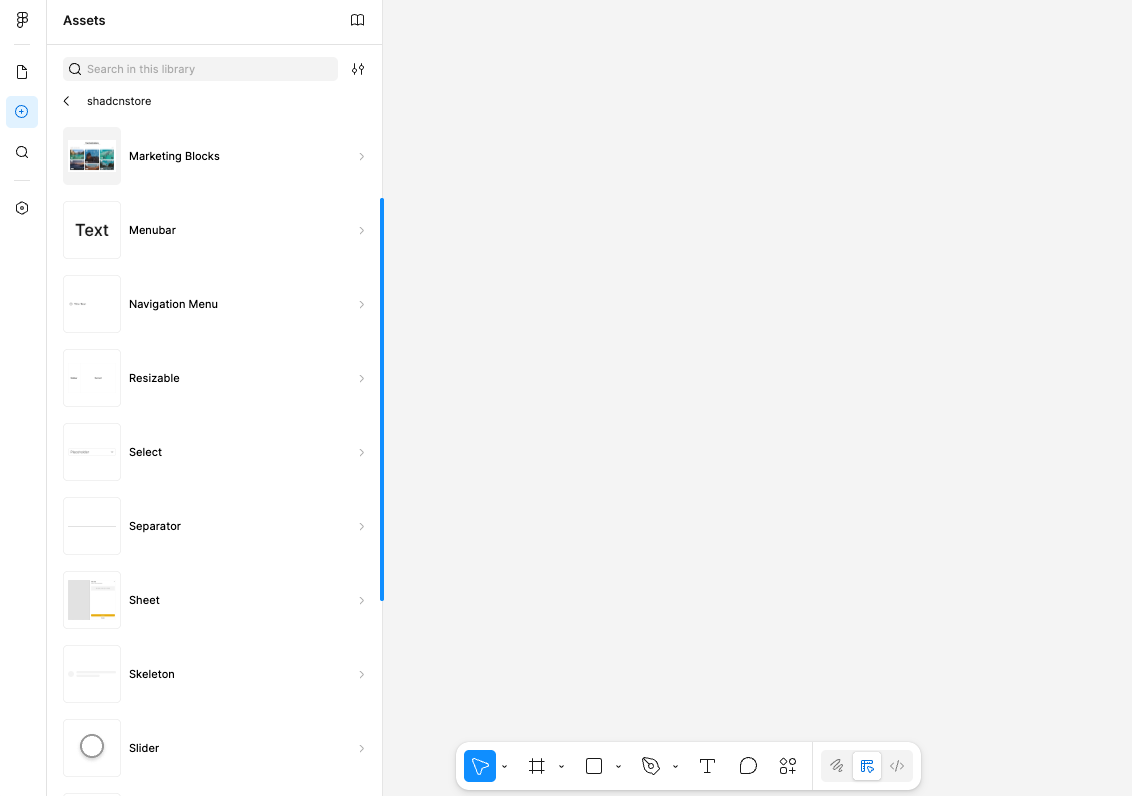The height and width of the screenshot is (796, 1132).
Task: Click the Slider circle thumbnail
Action: pos(92,748)
